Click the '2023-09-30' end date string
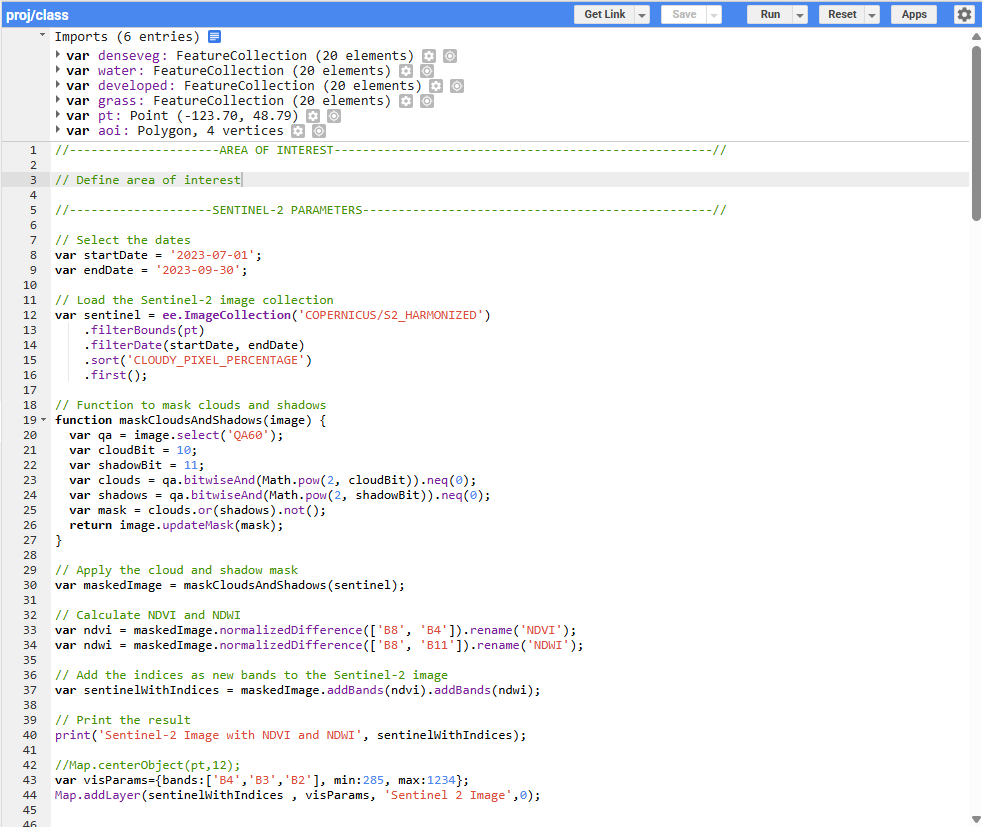 click(x=198, y=270)
